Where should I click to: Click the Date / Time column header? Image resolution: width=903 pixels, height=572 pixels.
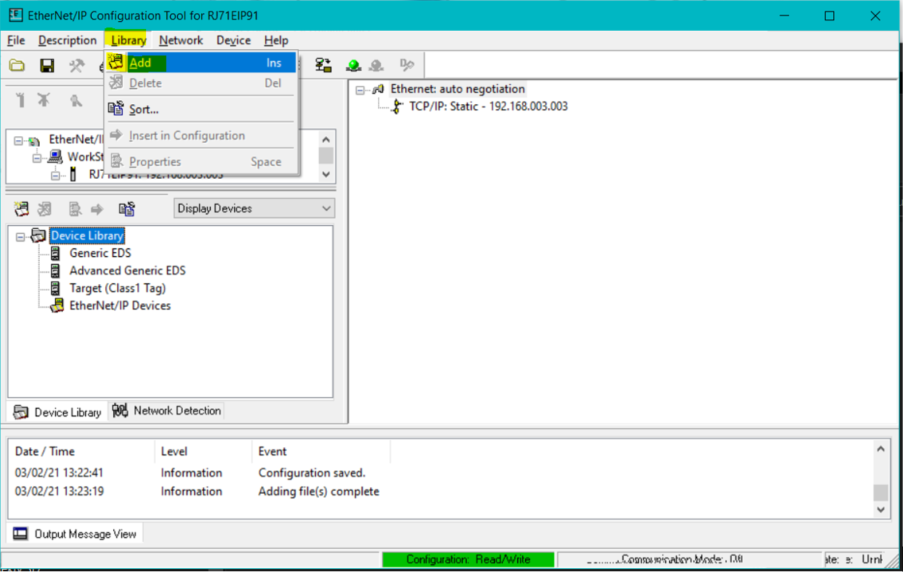pyautogui.click(x=81, y=451)
